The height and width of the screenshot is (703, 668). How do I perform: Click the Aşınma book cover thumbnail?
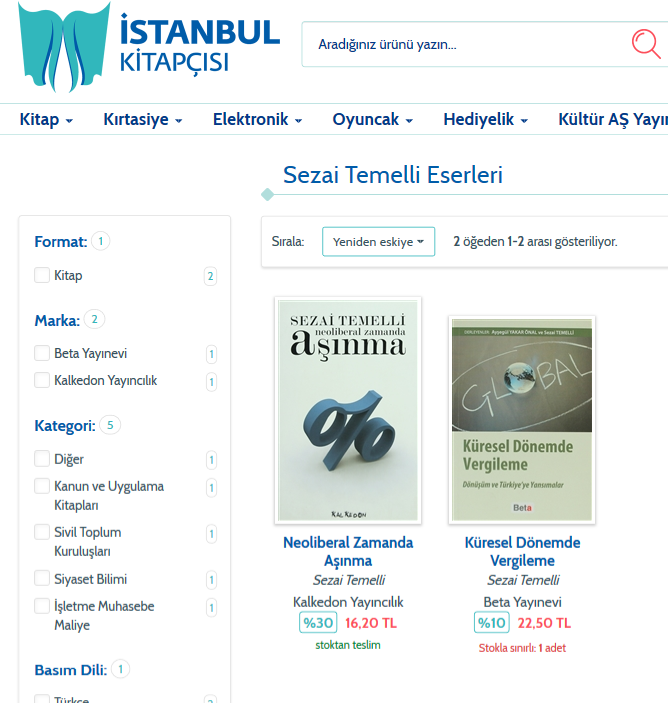pos(348,410)
